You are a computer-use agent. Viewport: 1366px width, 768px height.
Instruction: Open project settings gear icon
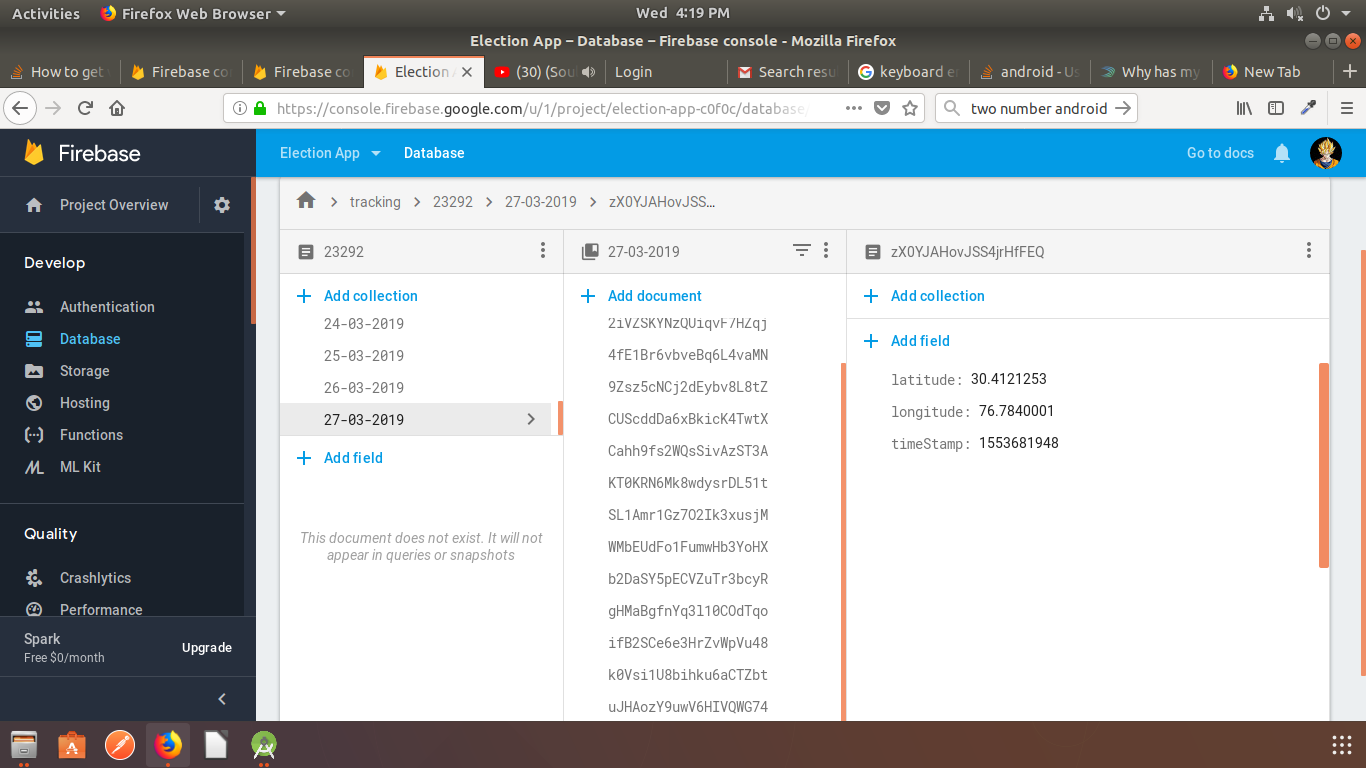click(x=222, y=205)
